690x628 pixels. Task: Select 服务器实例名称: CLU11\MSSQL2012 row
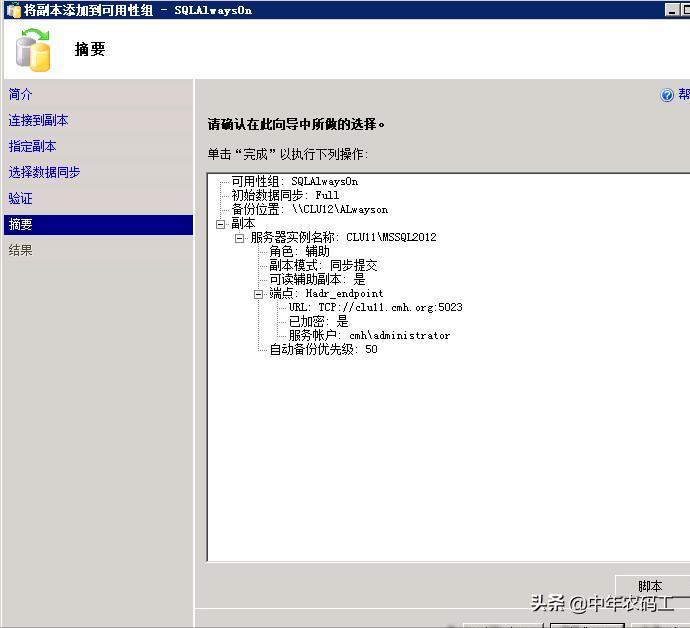point(343,237)
